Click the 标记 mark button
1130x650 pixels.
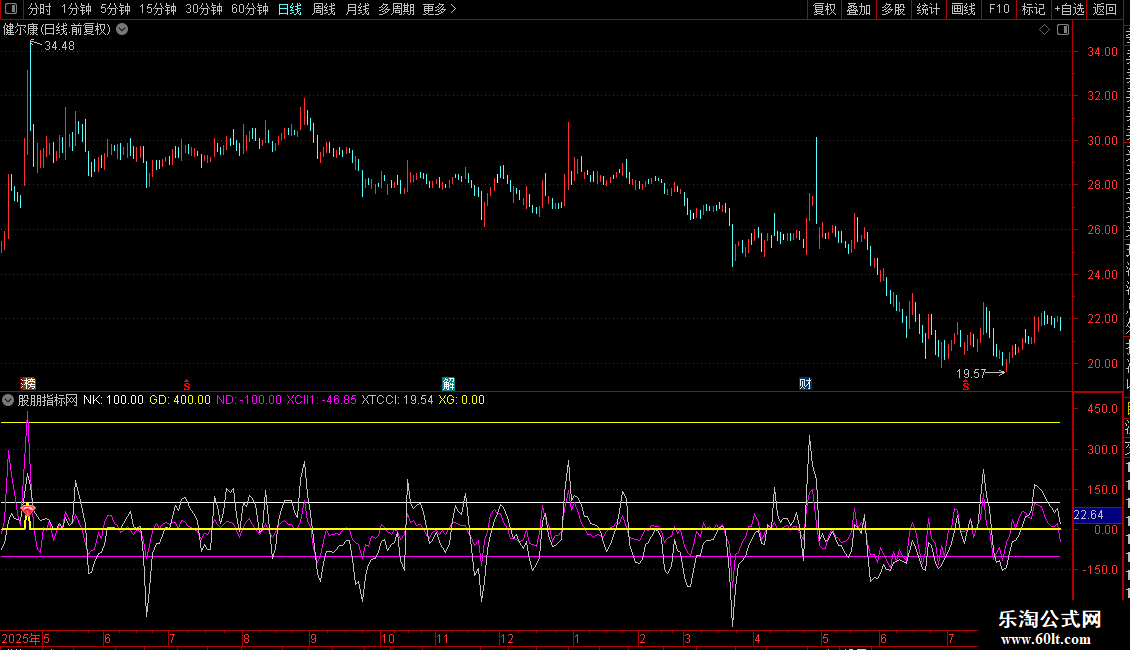point(1033,9)
